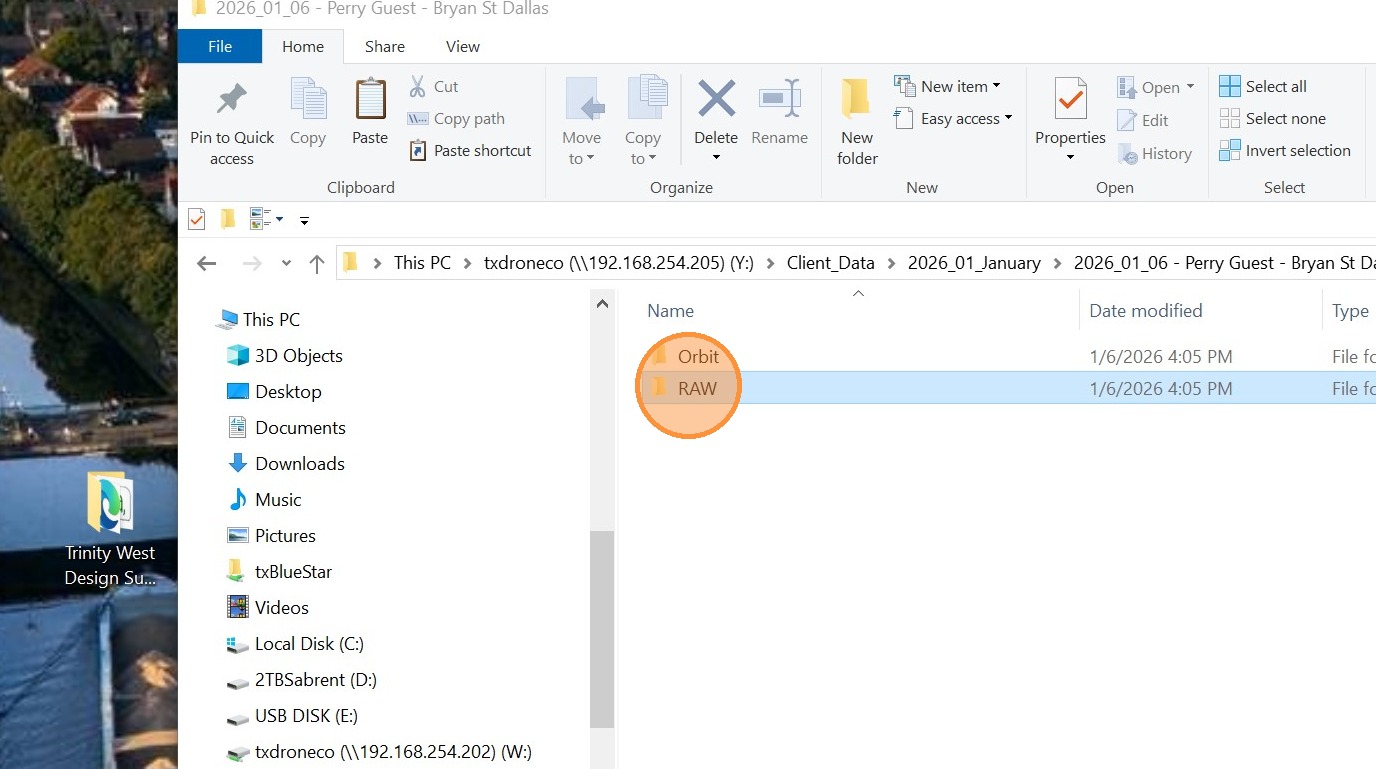The height and width of the screenshot is (769, 1376).
Task: Select the Orbit folder
Action: click(x=698, y=356)
